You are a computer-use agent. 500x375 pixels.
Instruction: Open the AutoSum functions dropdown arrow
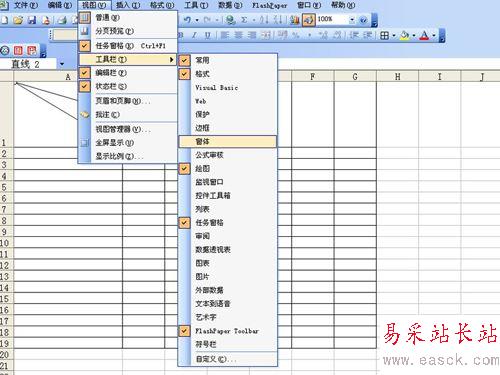click(x=254, y=20)
